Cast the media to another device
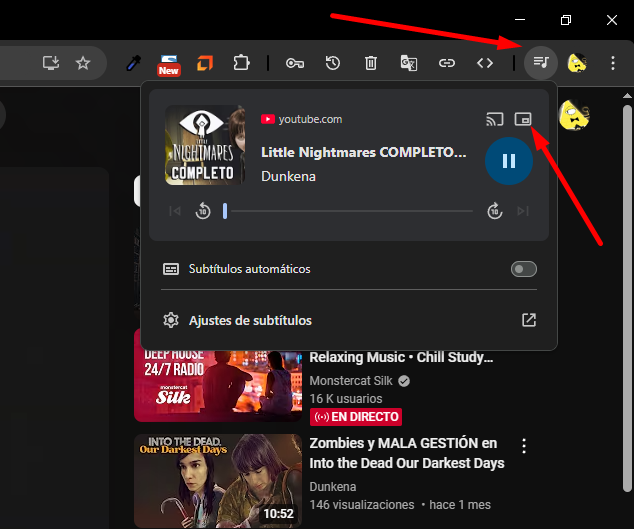The image size is (634, 529). pos(495,119)
